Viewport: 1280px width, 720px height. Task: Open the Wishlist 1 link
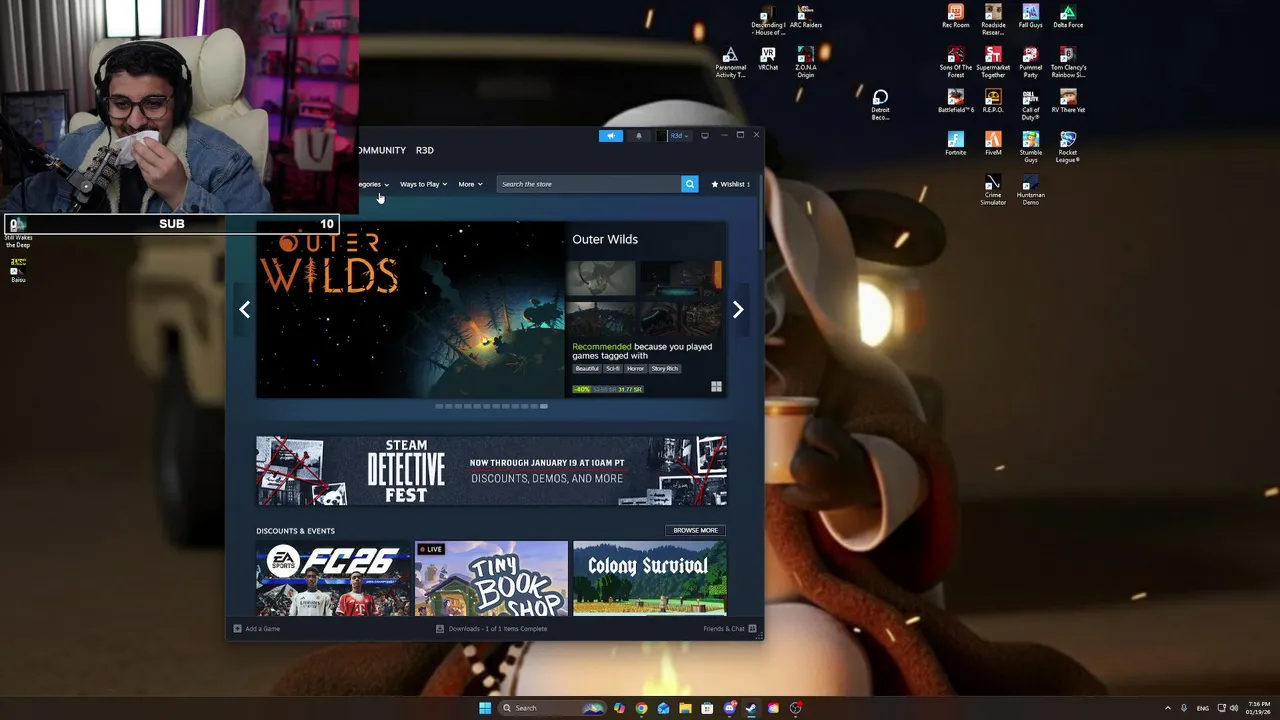tap(731, 184)
